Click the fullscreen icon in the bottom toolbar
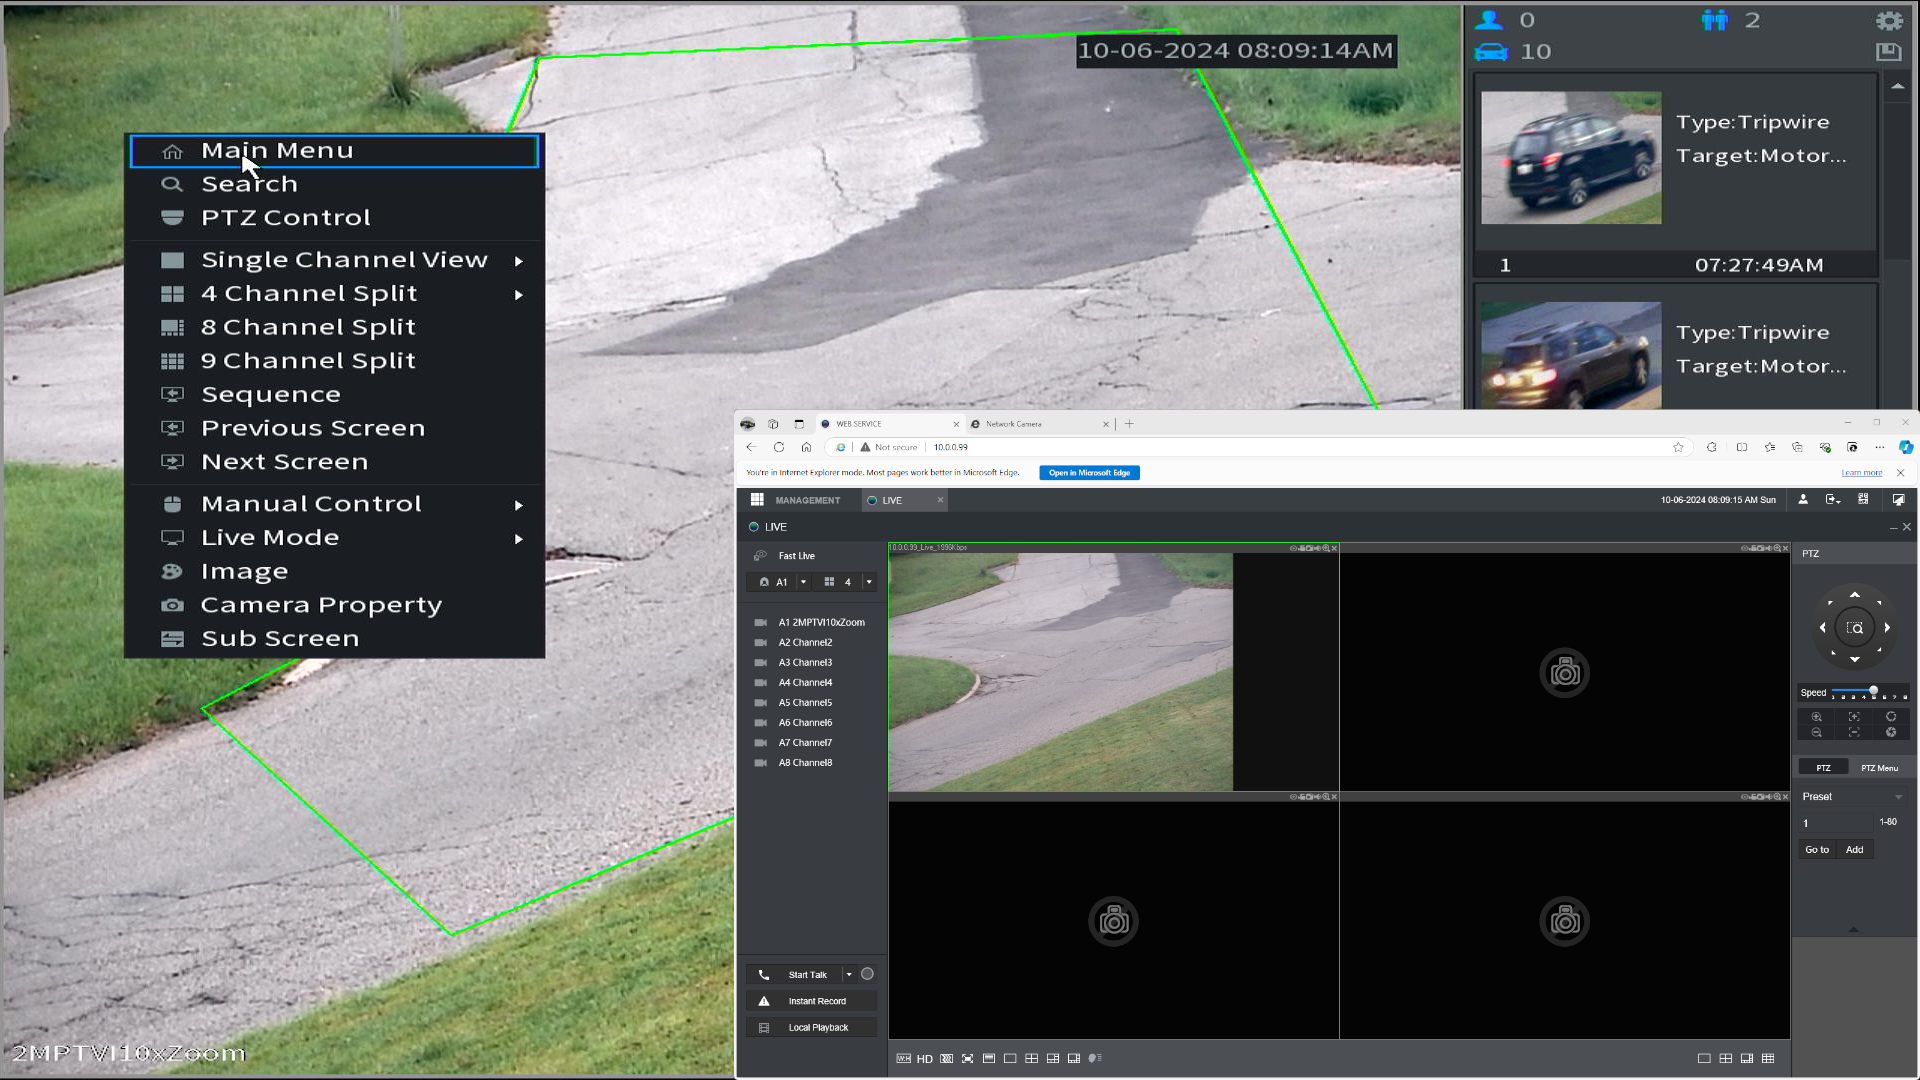1920x1080 pixels. pyautogui.click(x=967, y=1059)
